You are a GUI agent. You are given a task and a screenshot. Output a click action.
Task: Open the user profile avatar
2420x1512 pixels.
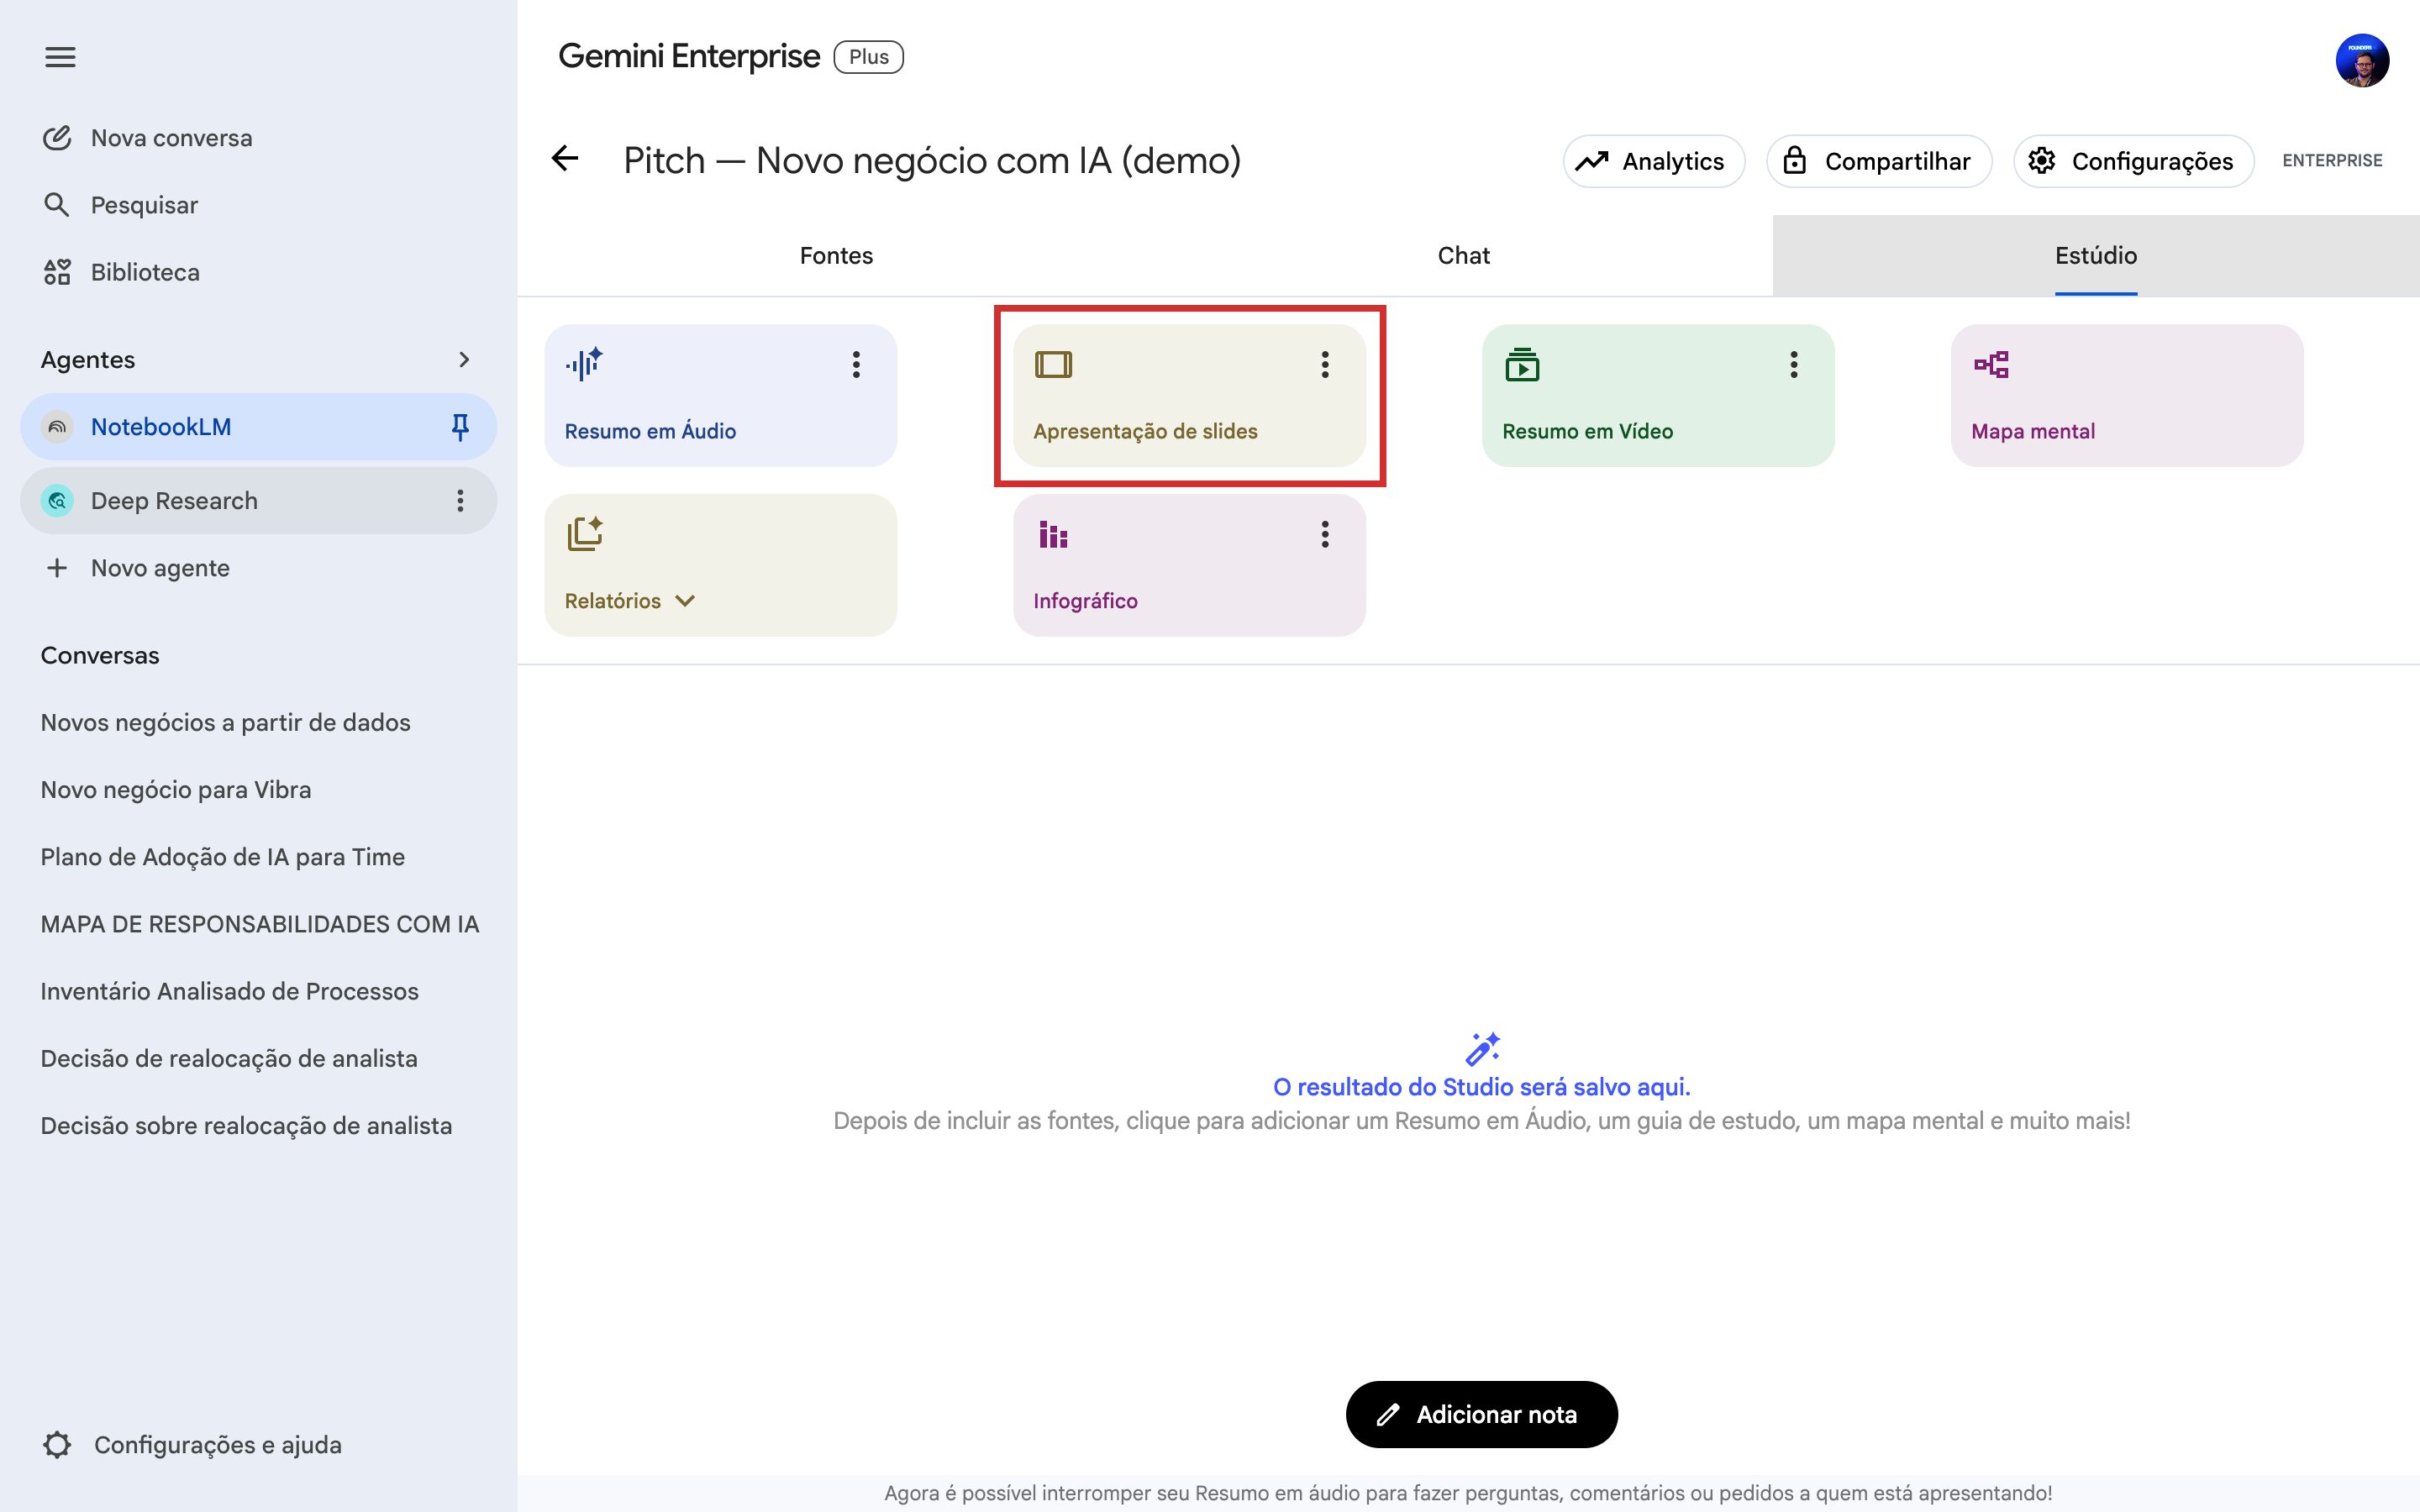pyautogui.click(x=2362, y=60)
